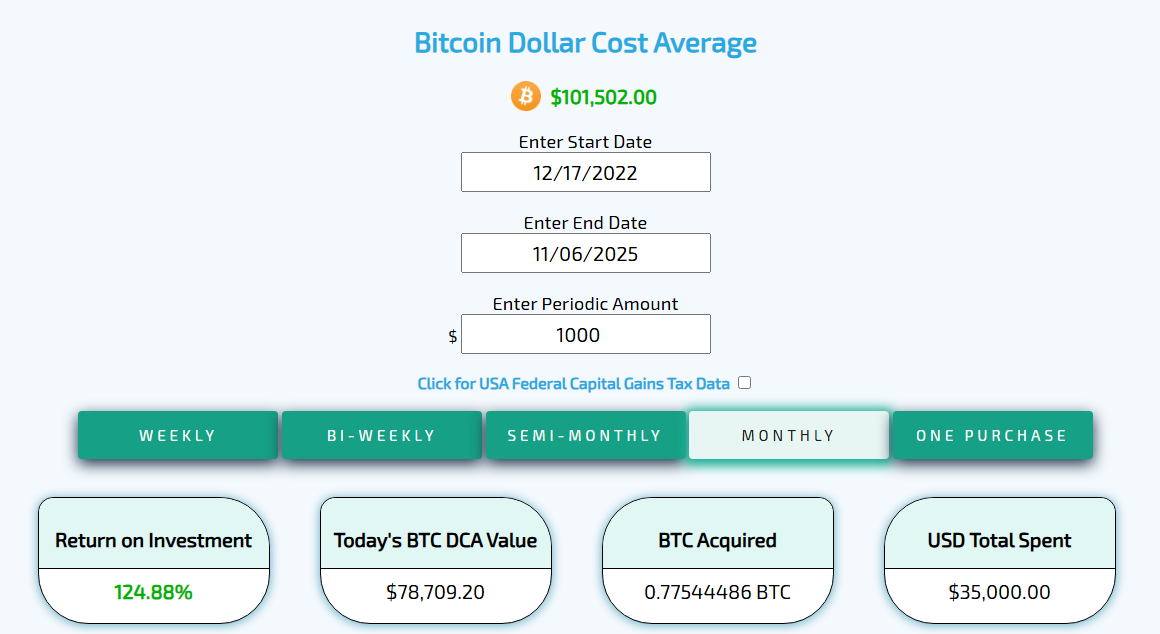
Task: Click the current Bitcoin price $101,502.00
Action: [603, 98]
